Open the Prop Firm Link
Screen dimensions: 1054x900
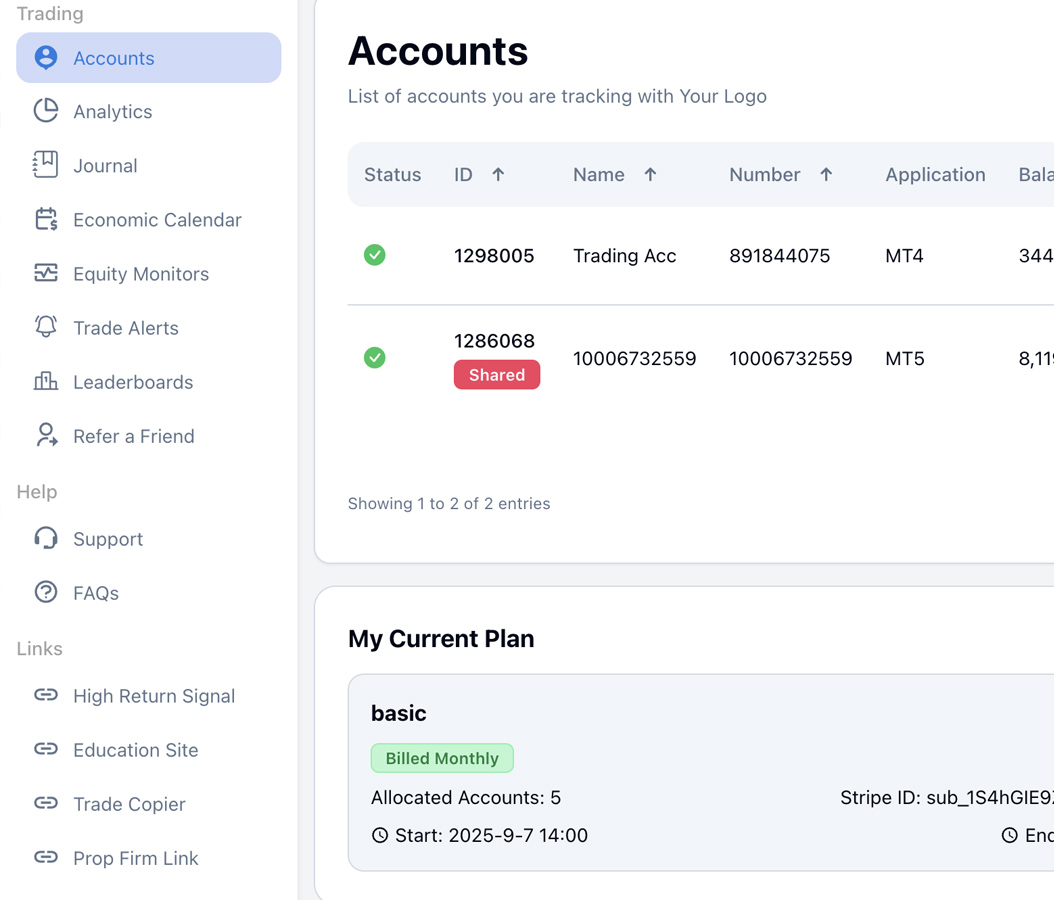coord(135,858)
